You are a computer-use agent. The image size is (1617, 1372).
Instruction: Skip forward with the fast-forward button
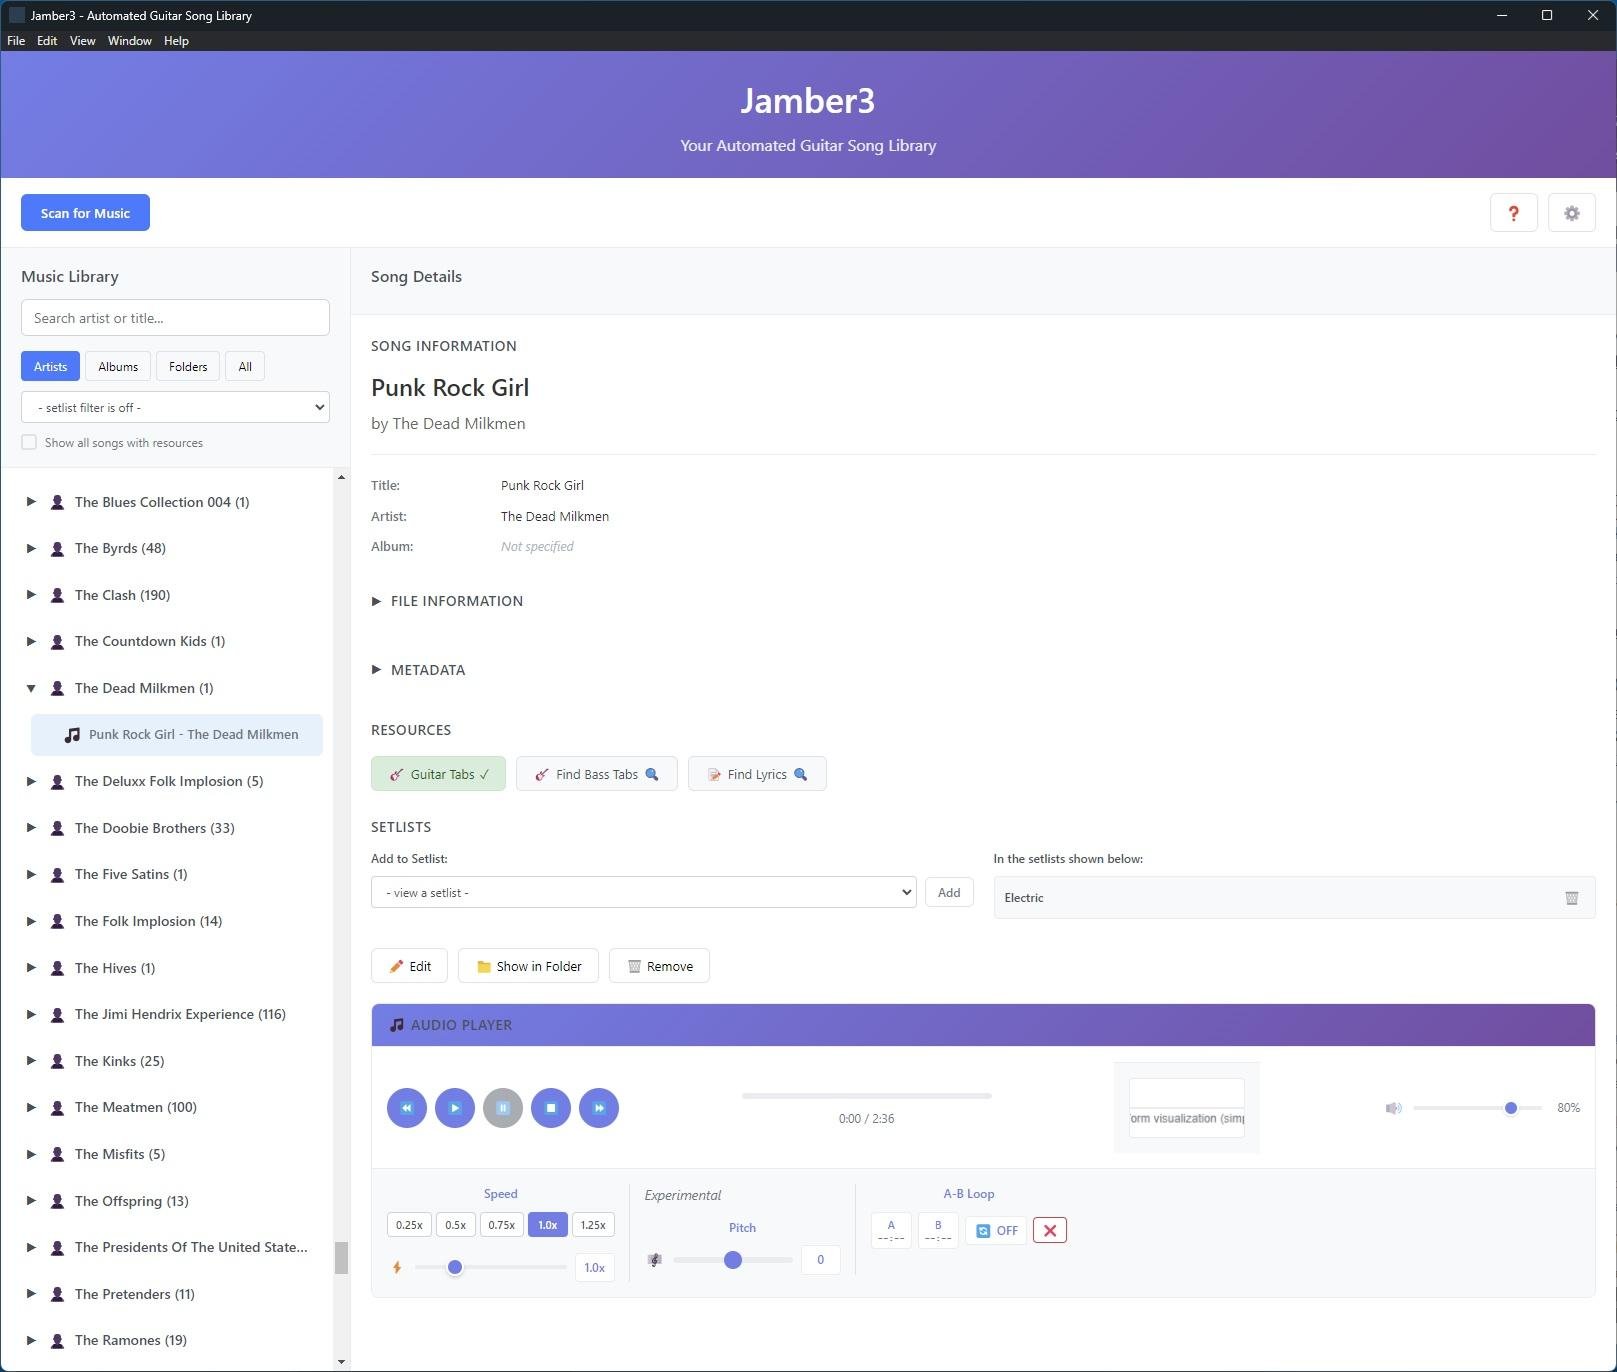[x=599, y=1108]
